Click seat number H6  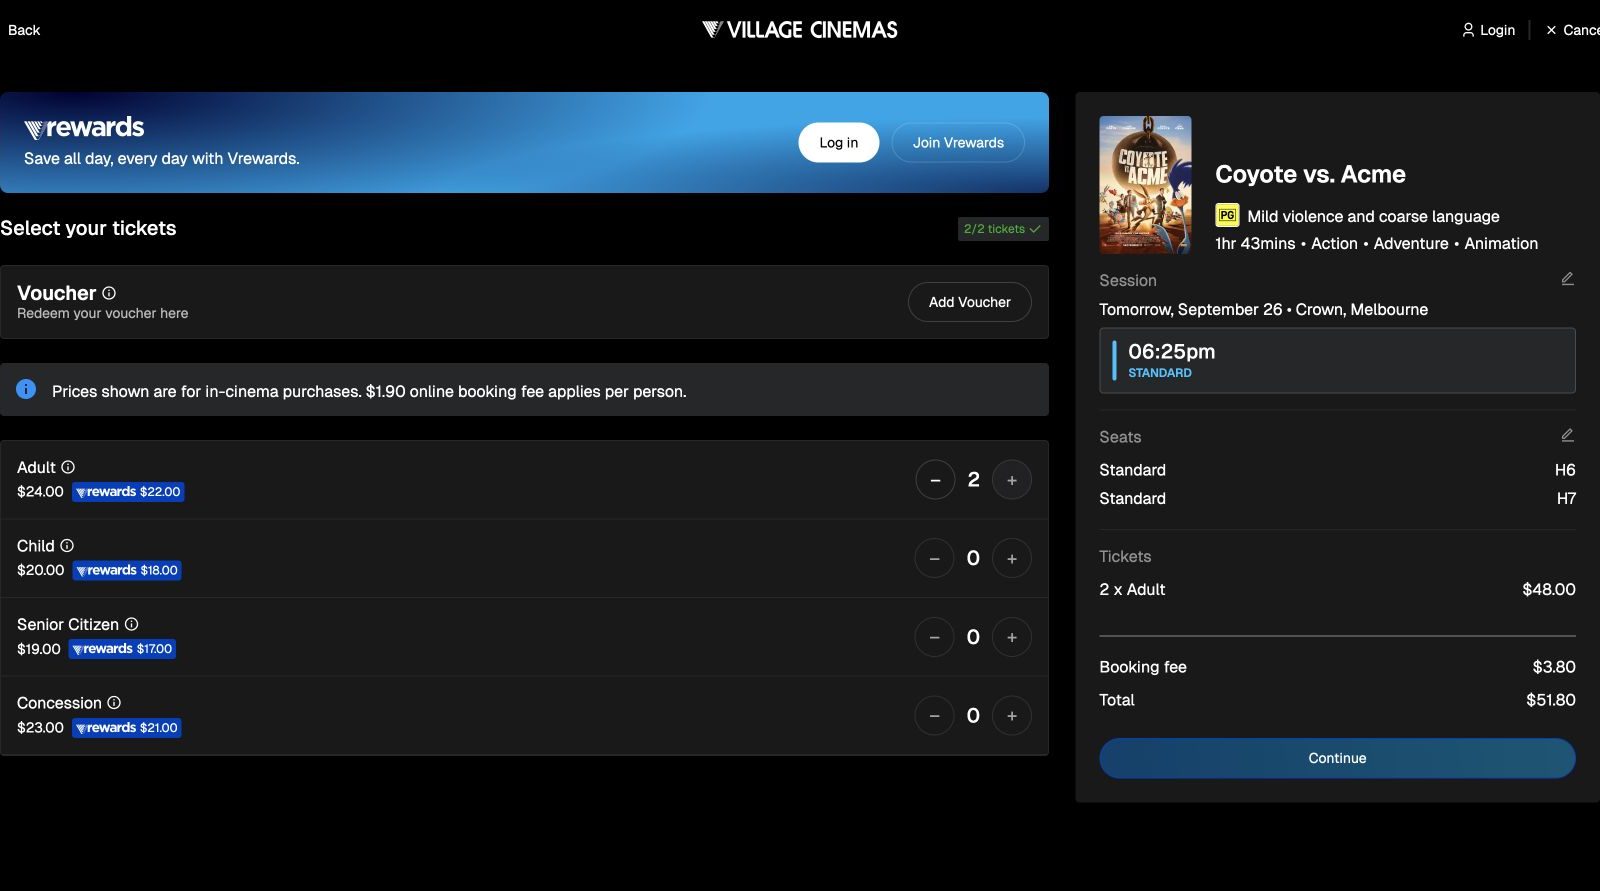(x=1565, y=470)
